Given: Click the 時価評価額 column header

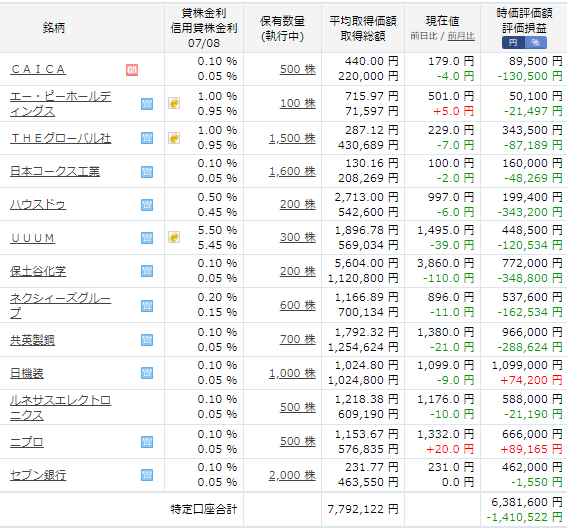Looking at the screenshot, I should (524, 13).
